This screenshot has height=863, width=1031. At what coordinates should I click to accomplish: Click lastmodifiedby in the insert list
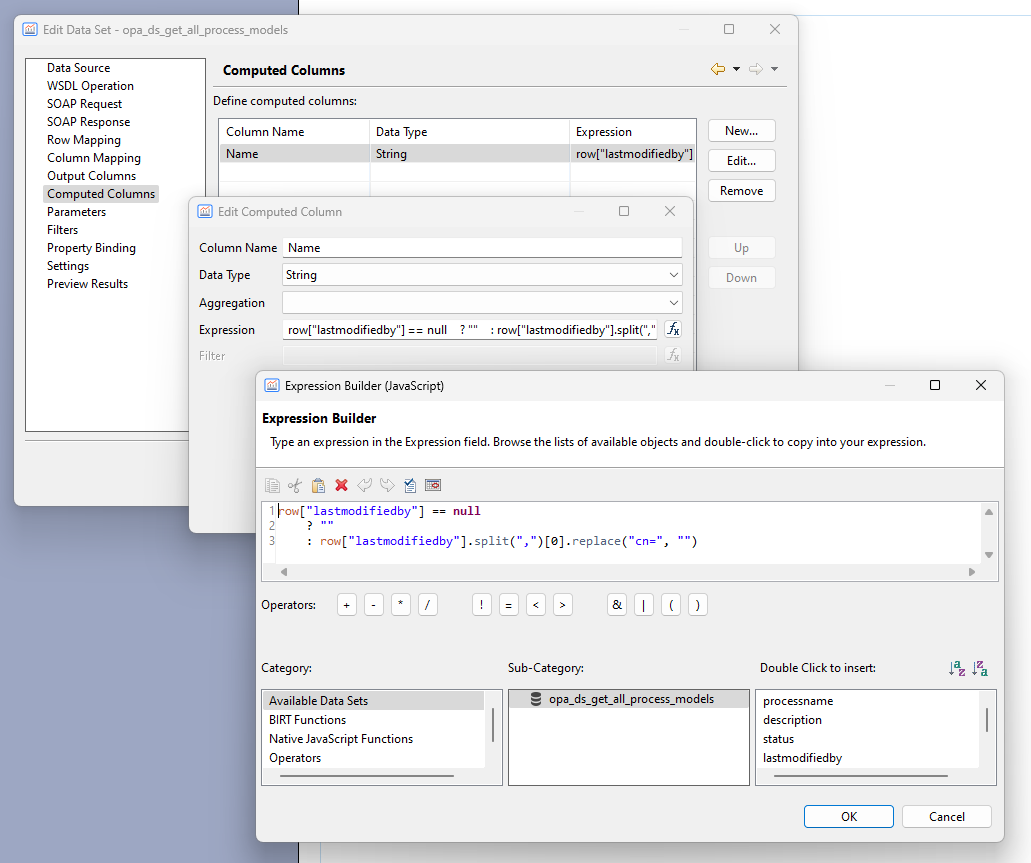(x=802, y=758)
